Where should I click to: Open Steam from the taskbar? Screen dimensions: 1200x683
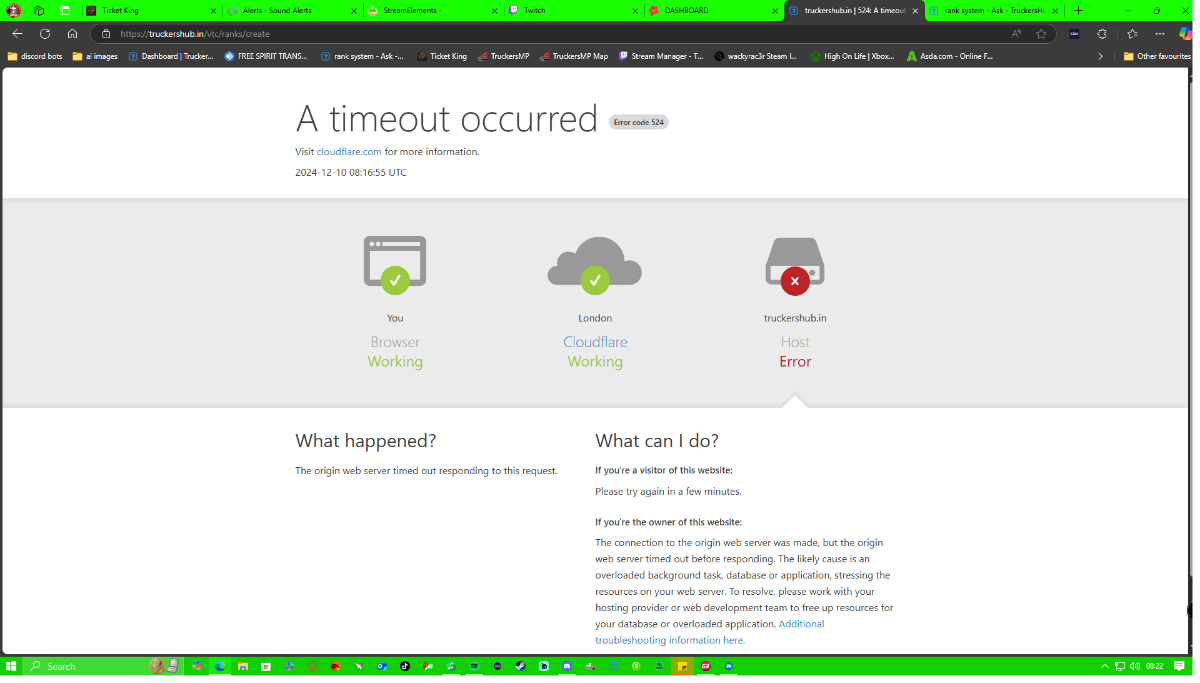click(520, 666)
